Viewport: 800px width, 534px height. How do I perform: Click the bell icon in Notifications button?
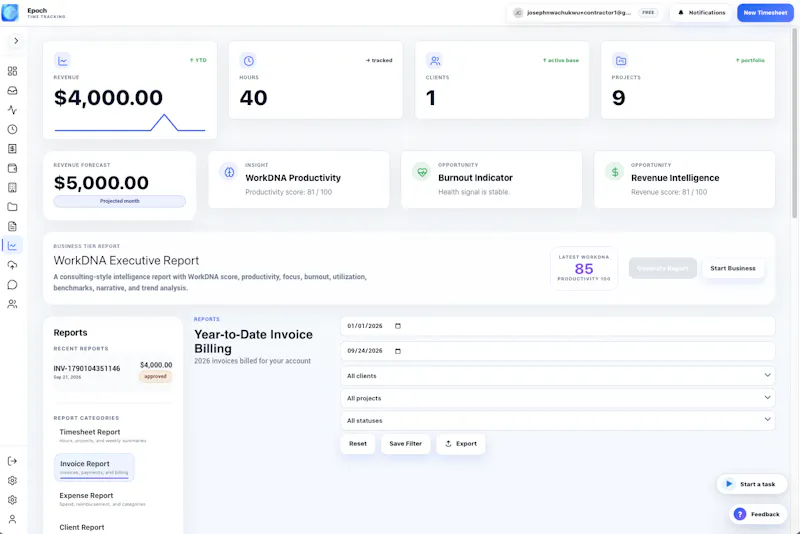tap(681, 12)
